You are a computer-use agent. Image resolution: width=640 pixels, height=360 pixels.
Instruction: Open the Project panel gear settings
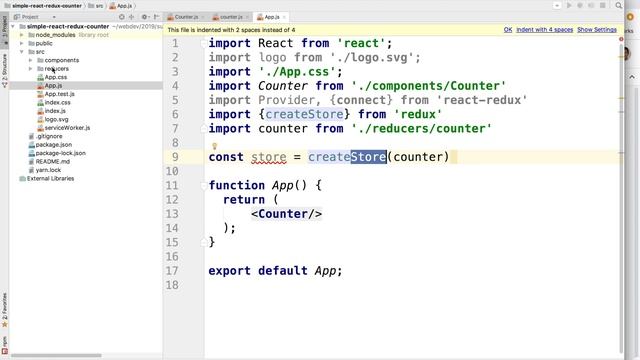[144, 17]
